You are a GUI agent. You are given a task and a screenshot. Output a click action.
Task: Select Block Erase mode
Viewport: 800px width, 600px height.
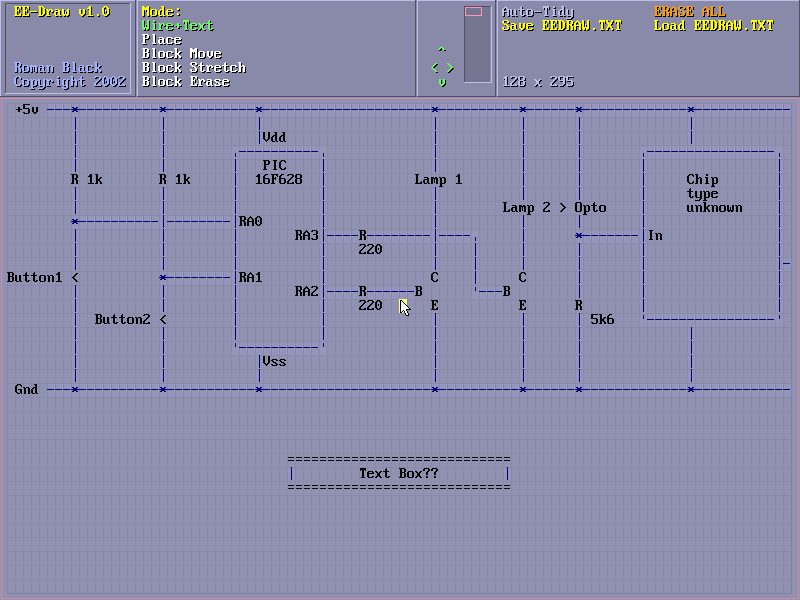186,82
